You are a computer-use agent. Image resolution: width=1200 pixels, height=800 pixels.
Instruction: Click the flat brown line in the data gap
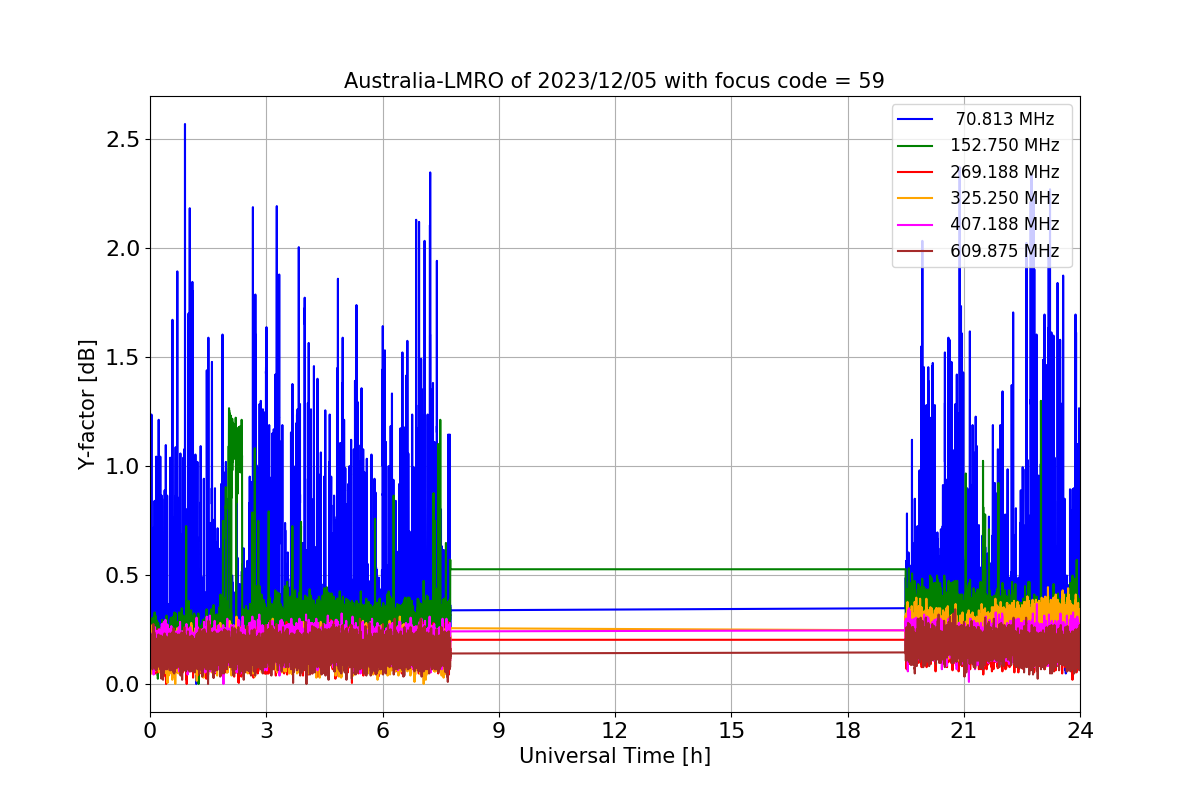678,653
